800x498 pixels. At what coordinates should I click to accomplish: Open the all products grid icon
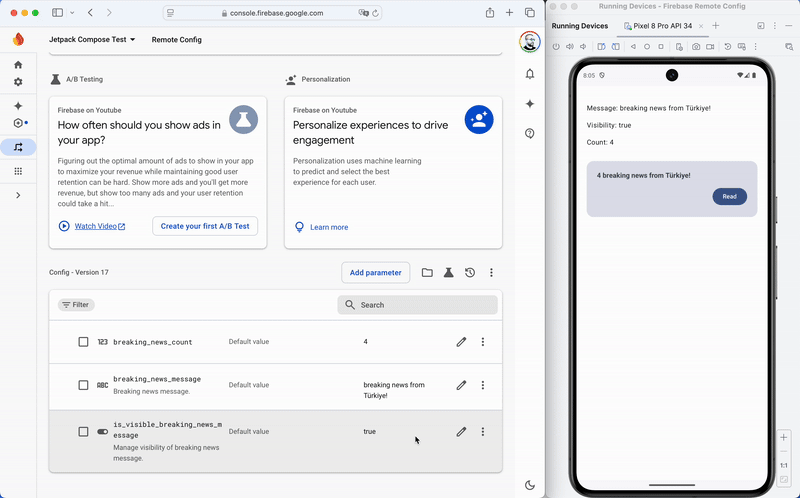[18, 171]
